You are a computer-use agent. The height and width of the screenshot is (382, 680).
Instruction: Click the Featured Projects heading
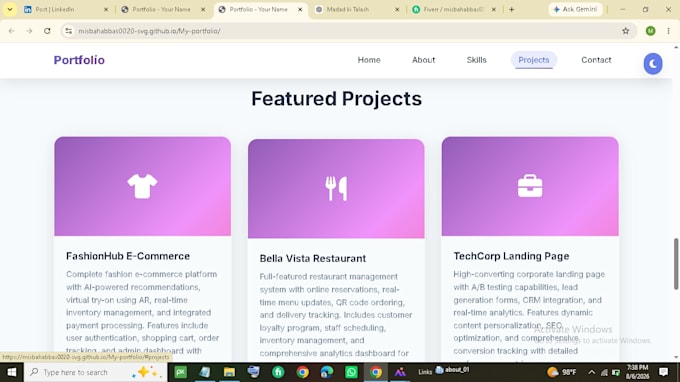[337, 98]
